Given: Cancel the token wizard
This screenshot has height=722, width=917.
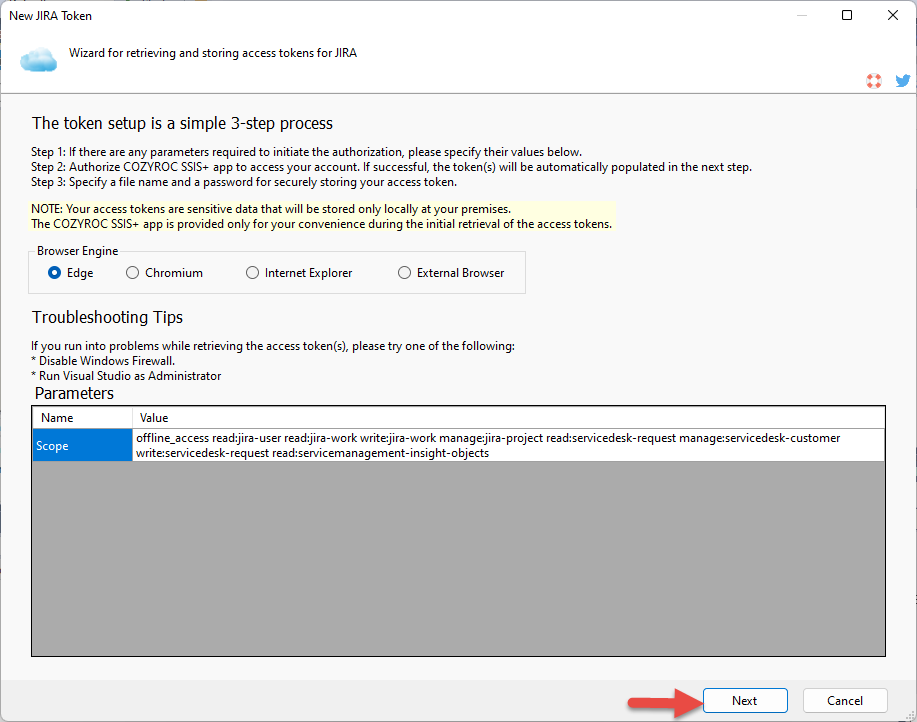Looking at the screenshot, I should 845,700.
